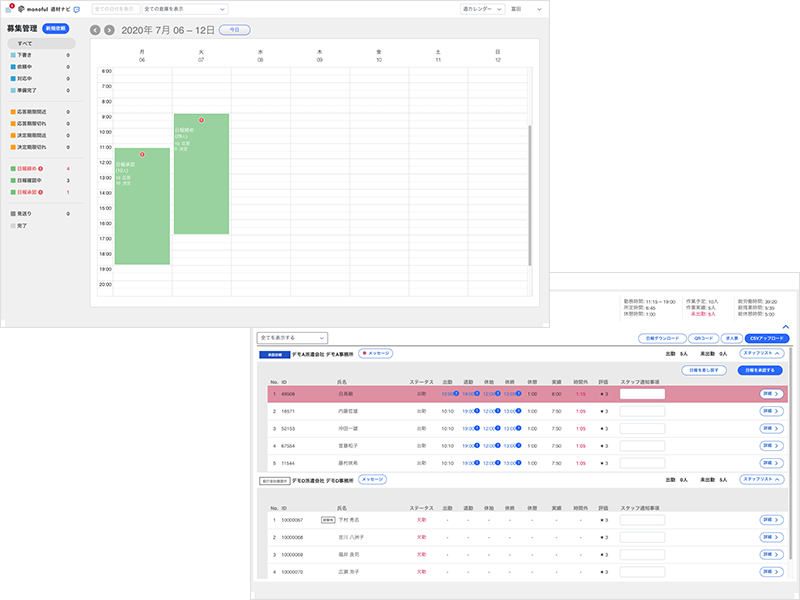This screenshot has height=600, width=800.
Task: Expand the 全てを表示する filter dropdown
Action: [291, 338]
